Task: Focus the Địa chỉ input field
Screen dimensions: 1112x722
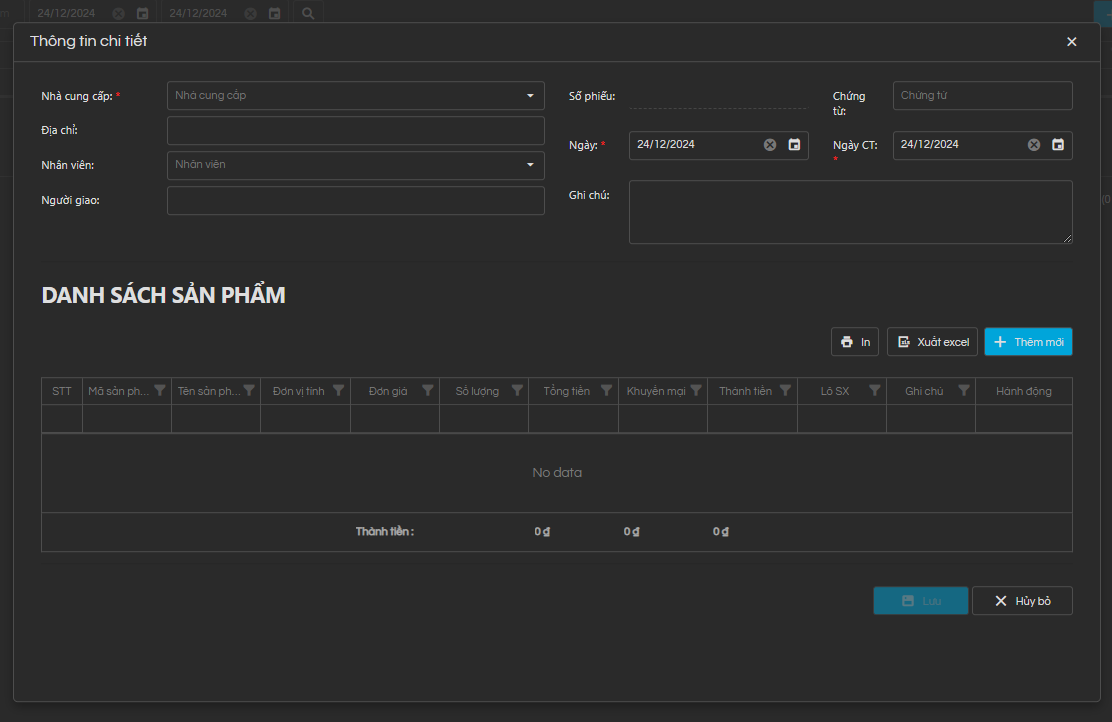Action: click(355, 131)
